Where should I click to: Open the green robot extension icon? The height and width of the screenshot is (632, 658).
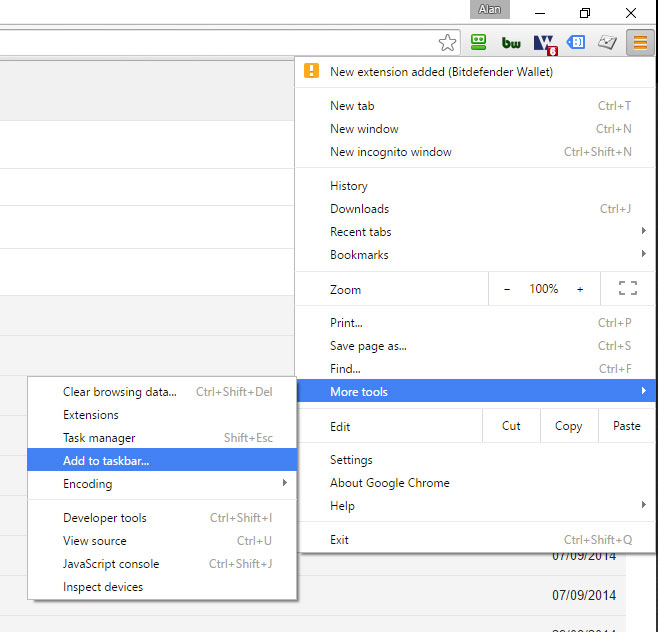(478, 42)
